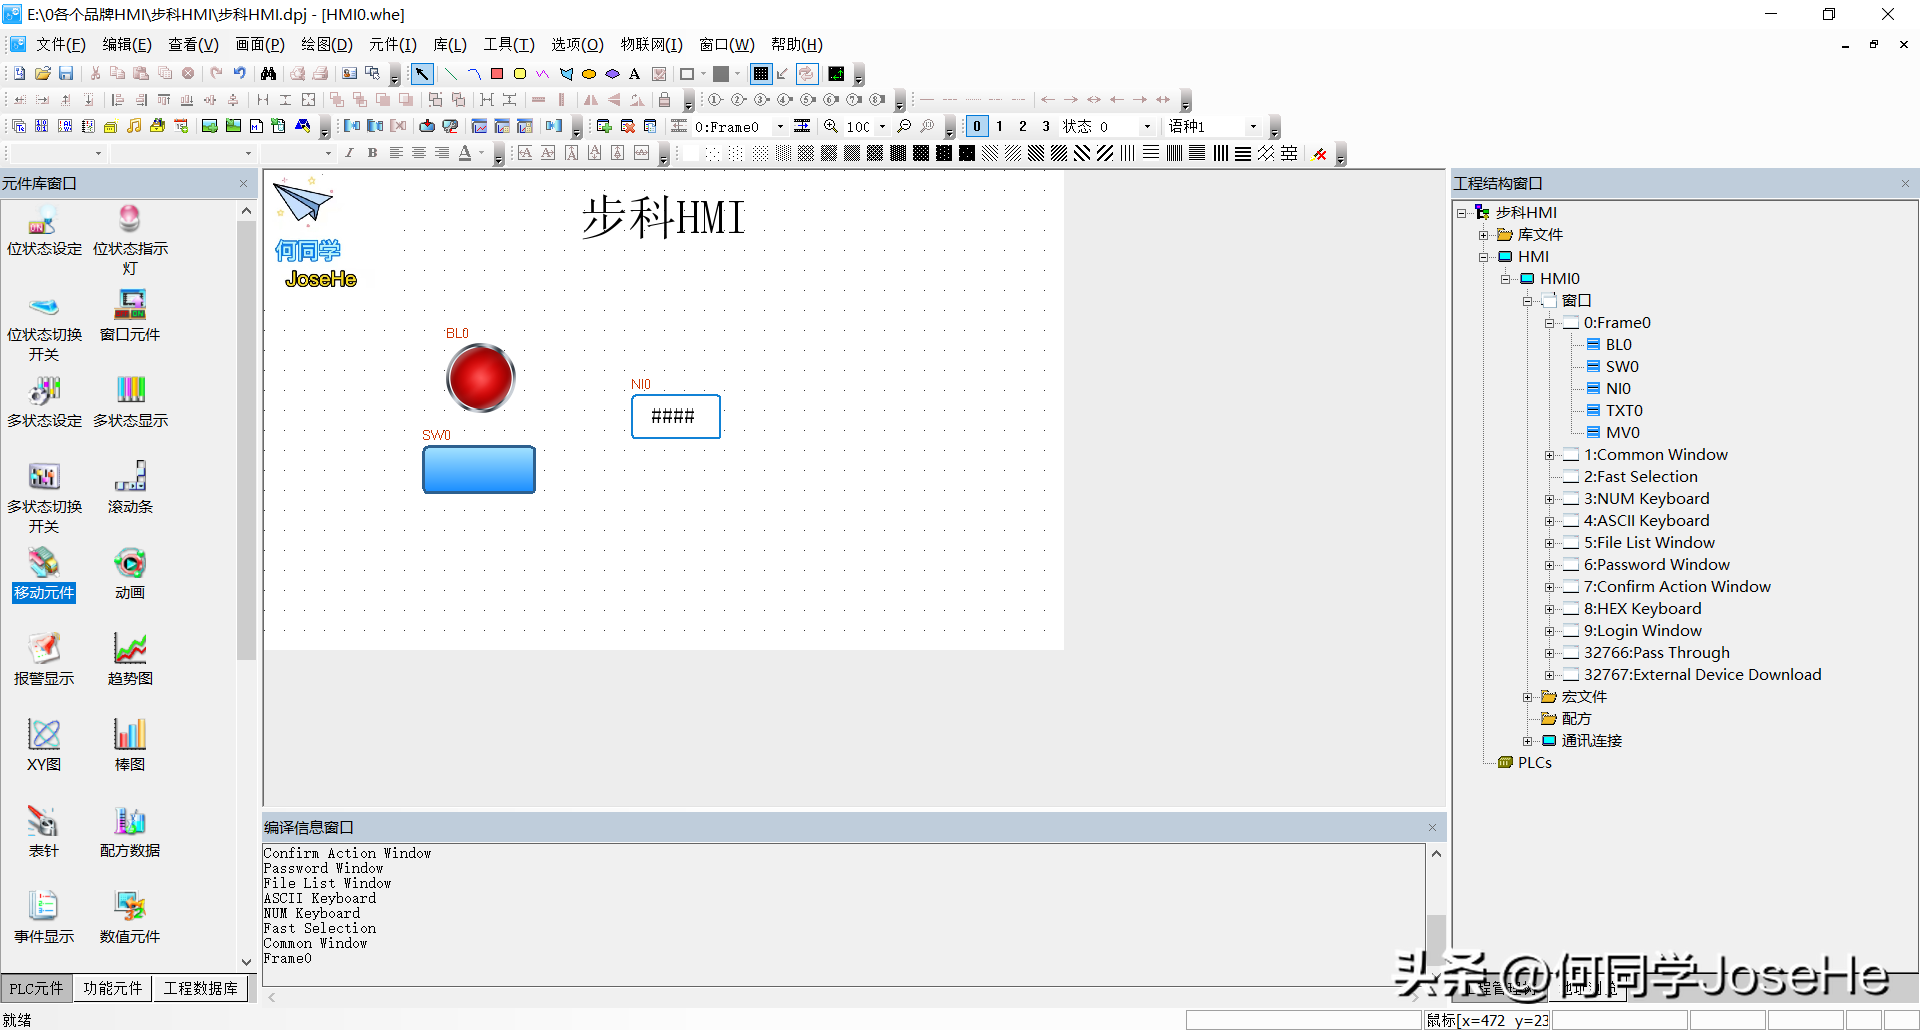Viewport: 1920px width, 1030px height.
Task: Pick the XY图 chart component
Action: [44, 744]
